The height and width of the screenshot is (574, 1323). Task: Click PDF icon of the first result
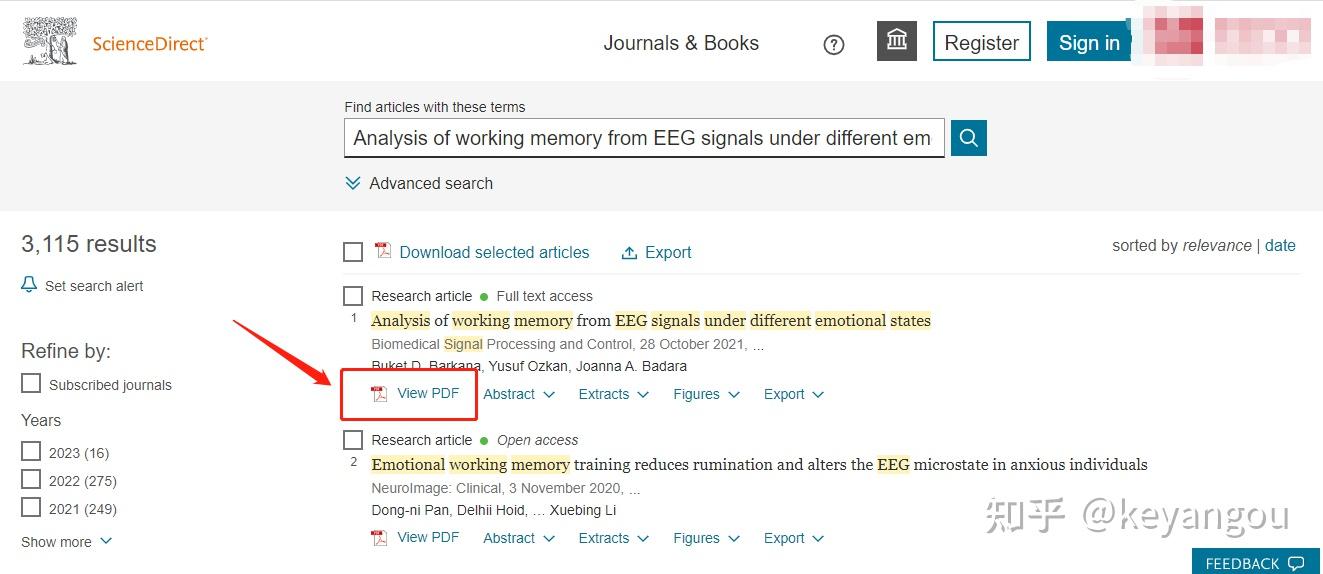379,394
